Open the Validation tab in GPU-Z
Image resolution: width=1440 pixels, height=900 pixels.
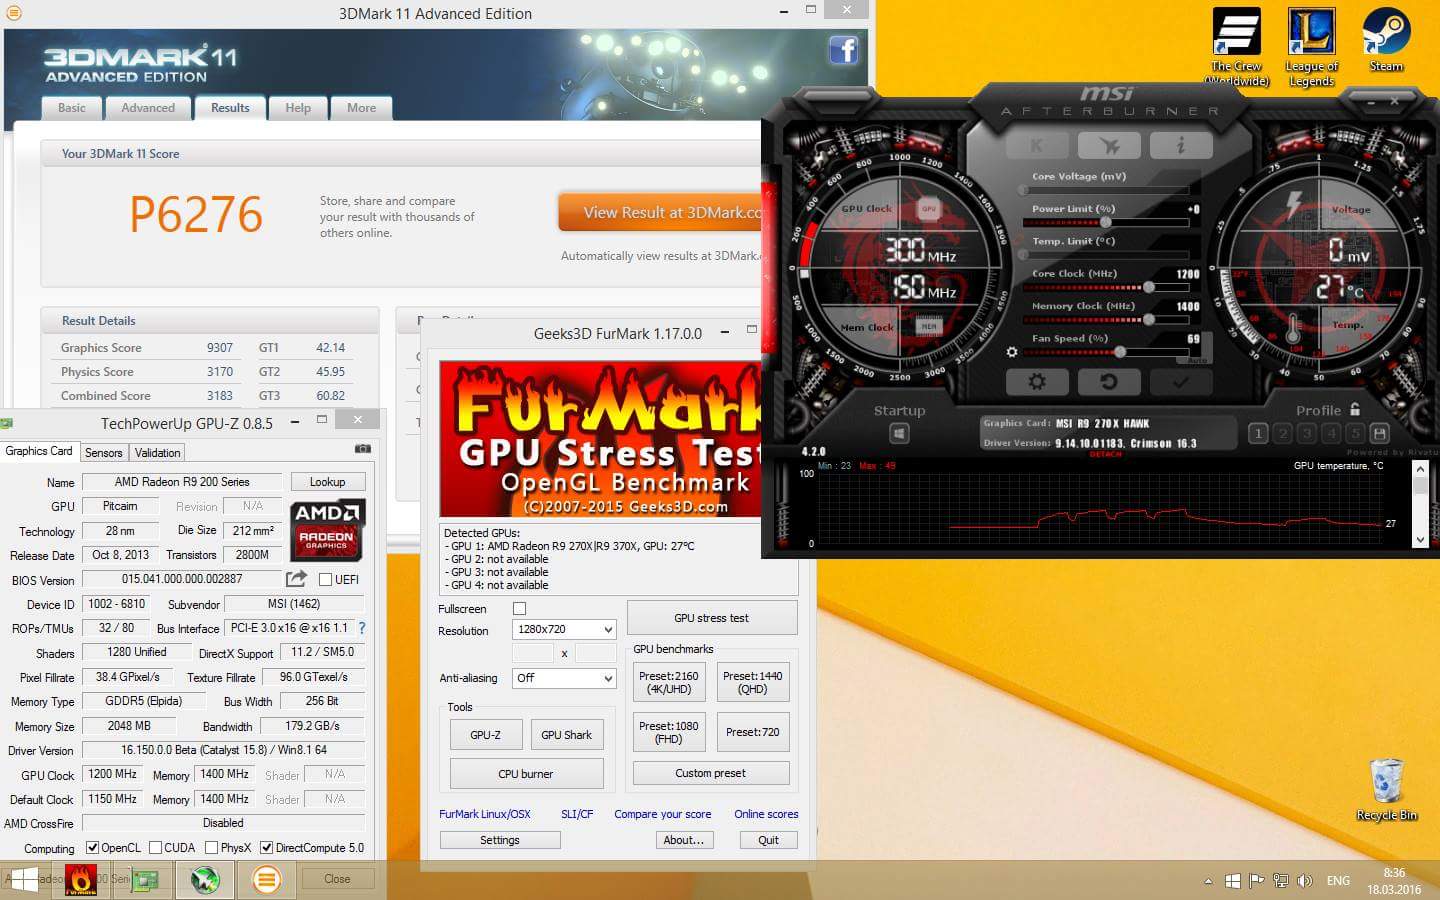coord(158,453)
